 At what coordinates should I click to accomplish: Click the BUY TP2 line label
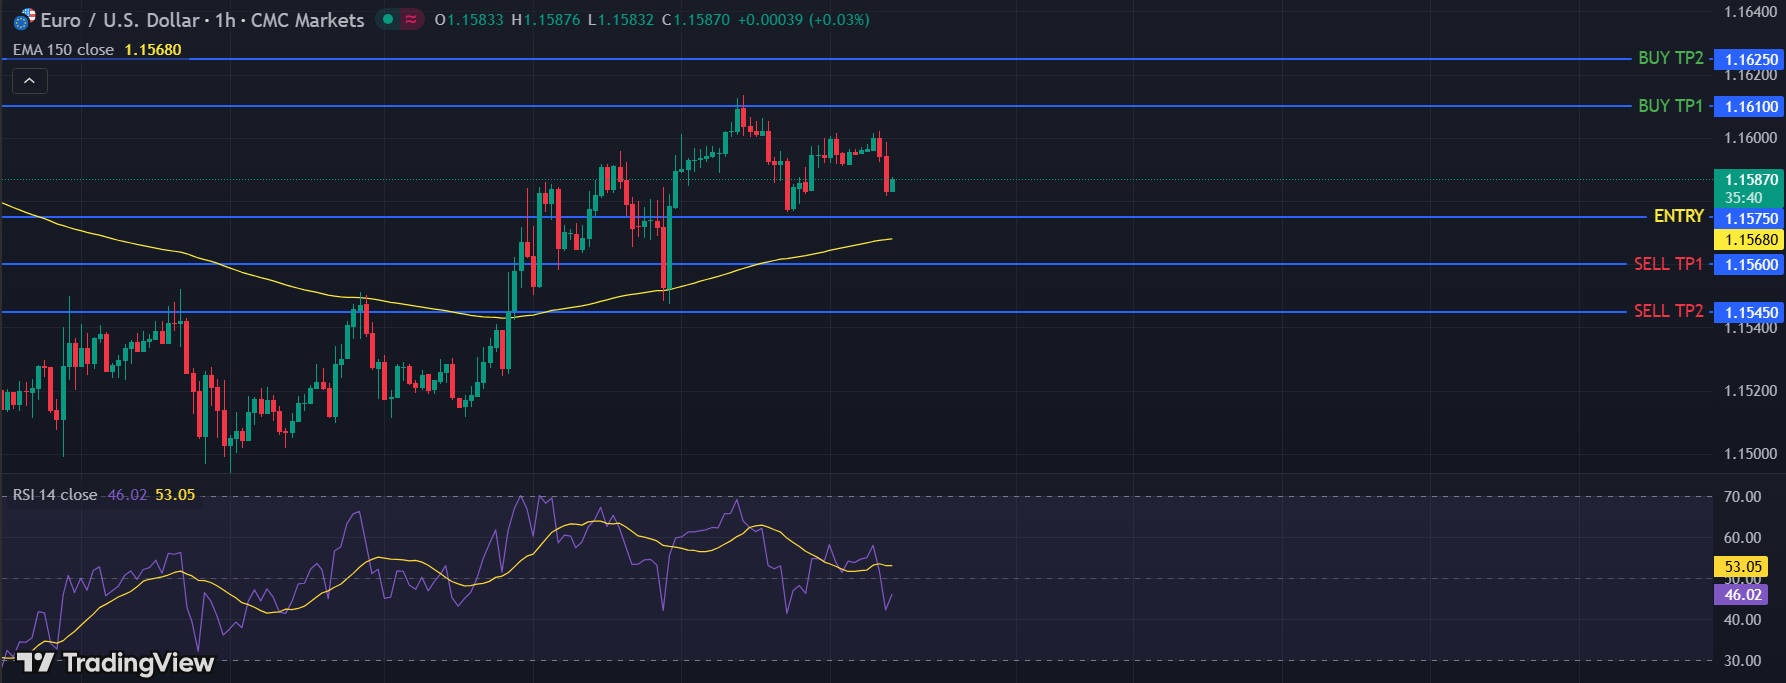[x=1670, y=58]
